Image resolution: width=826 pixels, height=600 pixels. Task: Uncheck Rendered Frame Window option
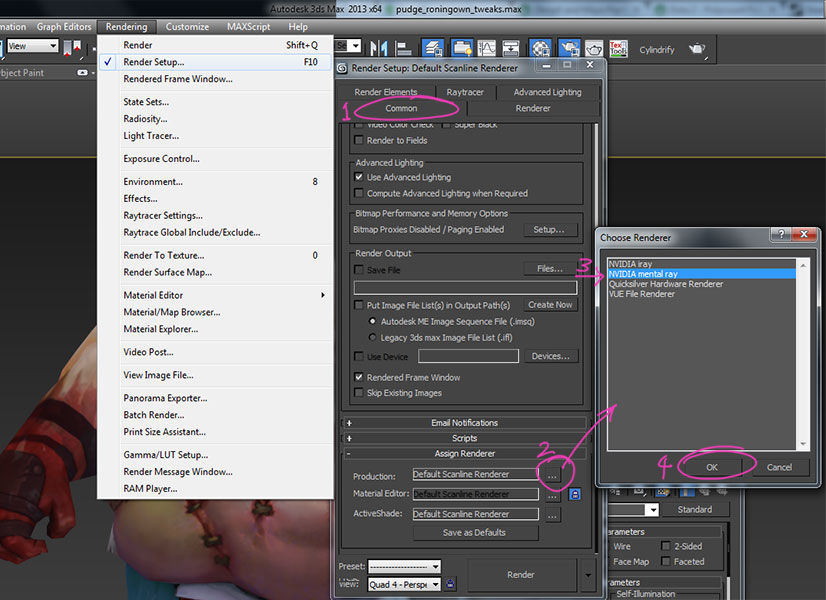click(x=359, y=377)
